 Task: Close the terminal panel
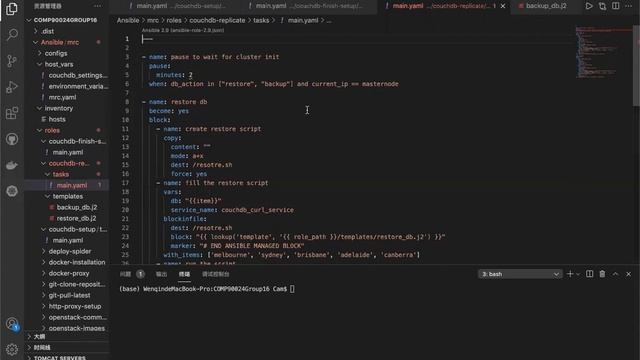[629, 274]
